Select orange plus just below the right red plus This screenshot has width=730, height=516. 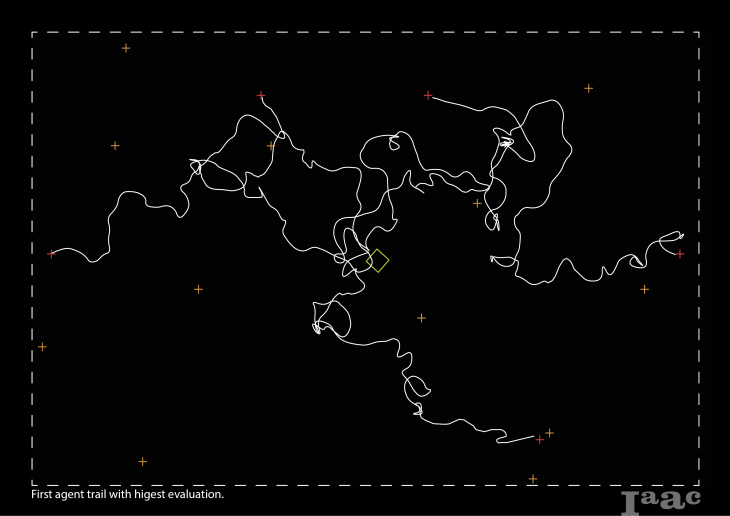point(644,290)
